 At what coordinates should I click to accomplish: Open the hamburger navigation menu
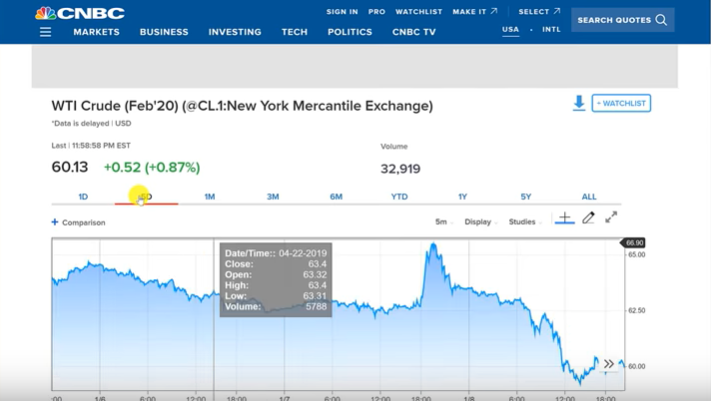pyautogui.click(x=45, y=32)
